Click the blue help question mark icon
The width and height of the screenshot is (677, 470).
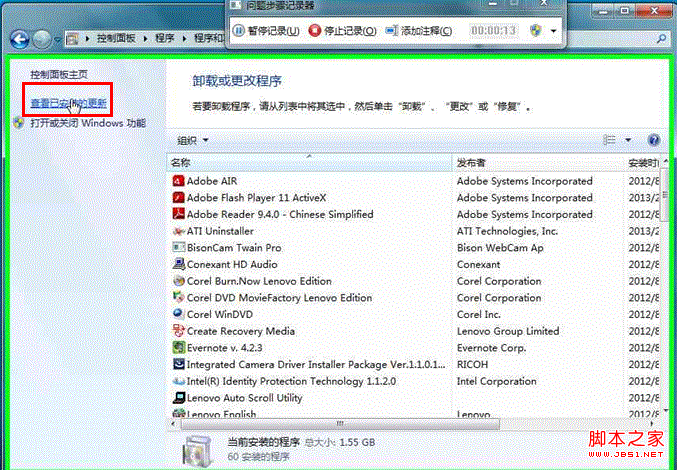[x=654, y=140]
